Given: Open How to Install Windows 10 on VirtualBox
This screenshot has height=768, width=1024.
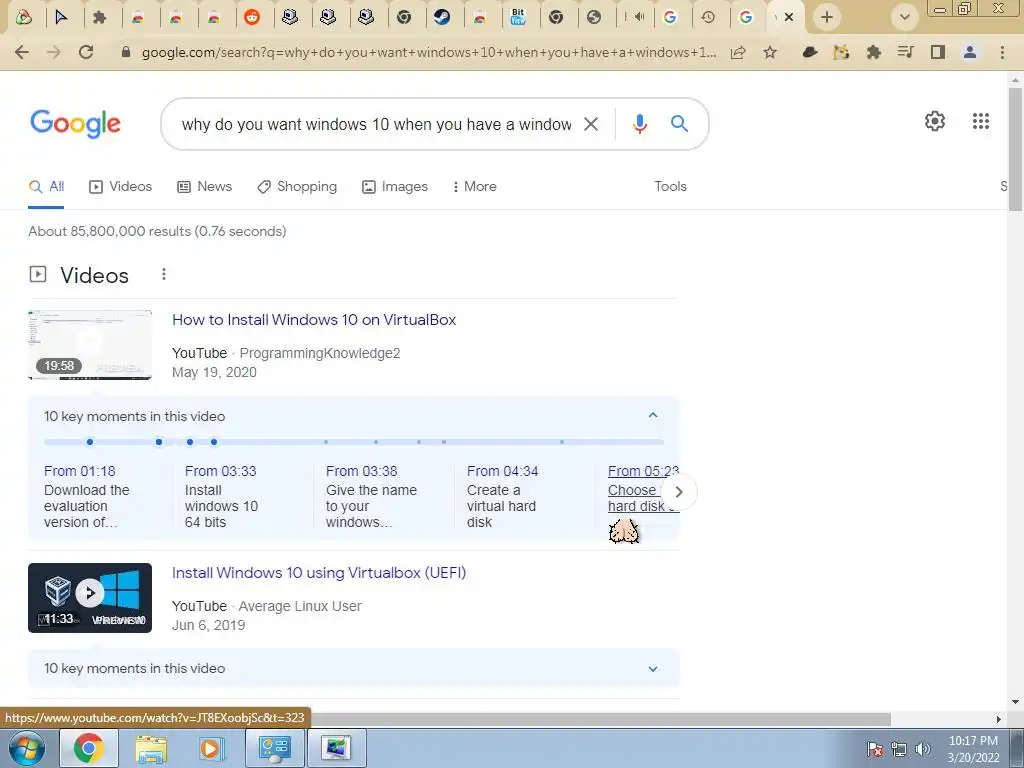Looking at the screenshot, I should click(x=314, y=320).
